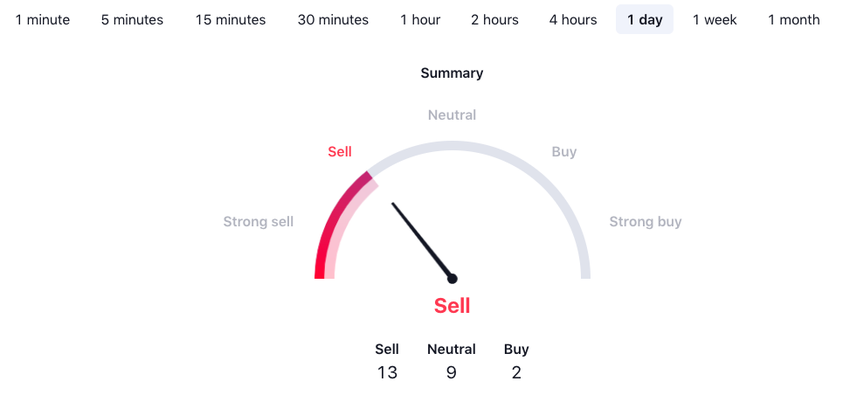Click the Neutral label atop the gauge
The height and width of the screenshot is (402, 850).
pyautogui.click(x=452, y=115)
